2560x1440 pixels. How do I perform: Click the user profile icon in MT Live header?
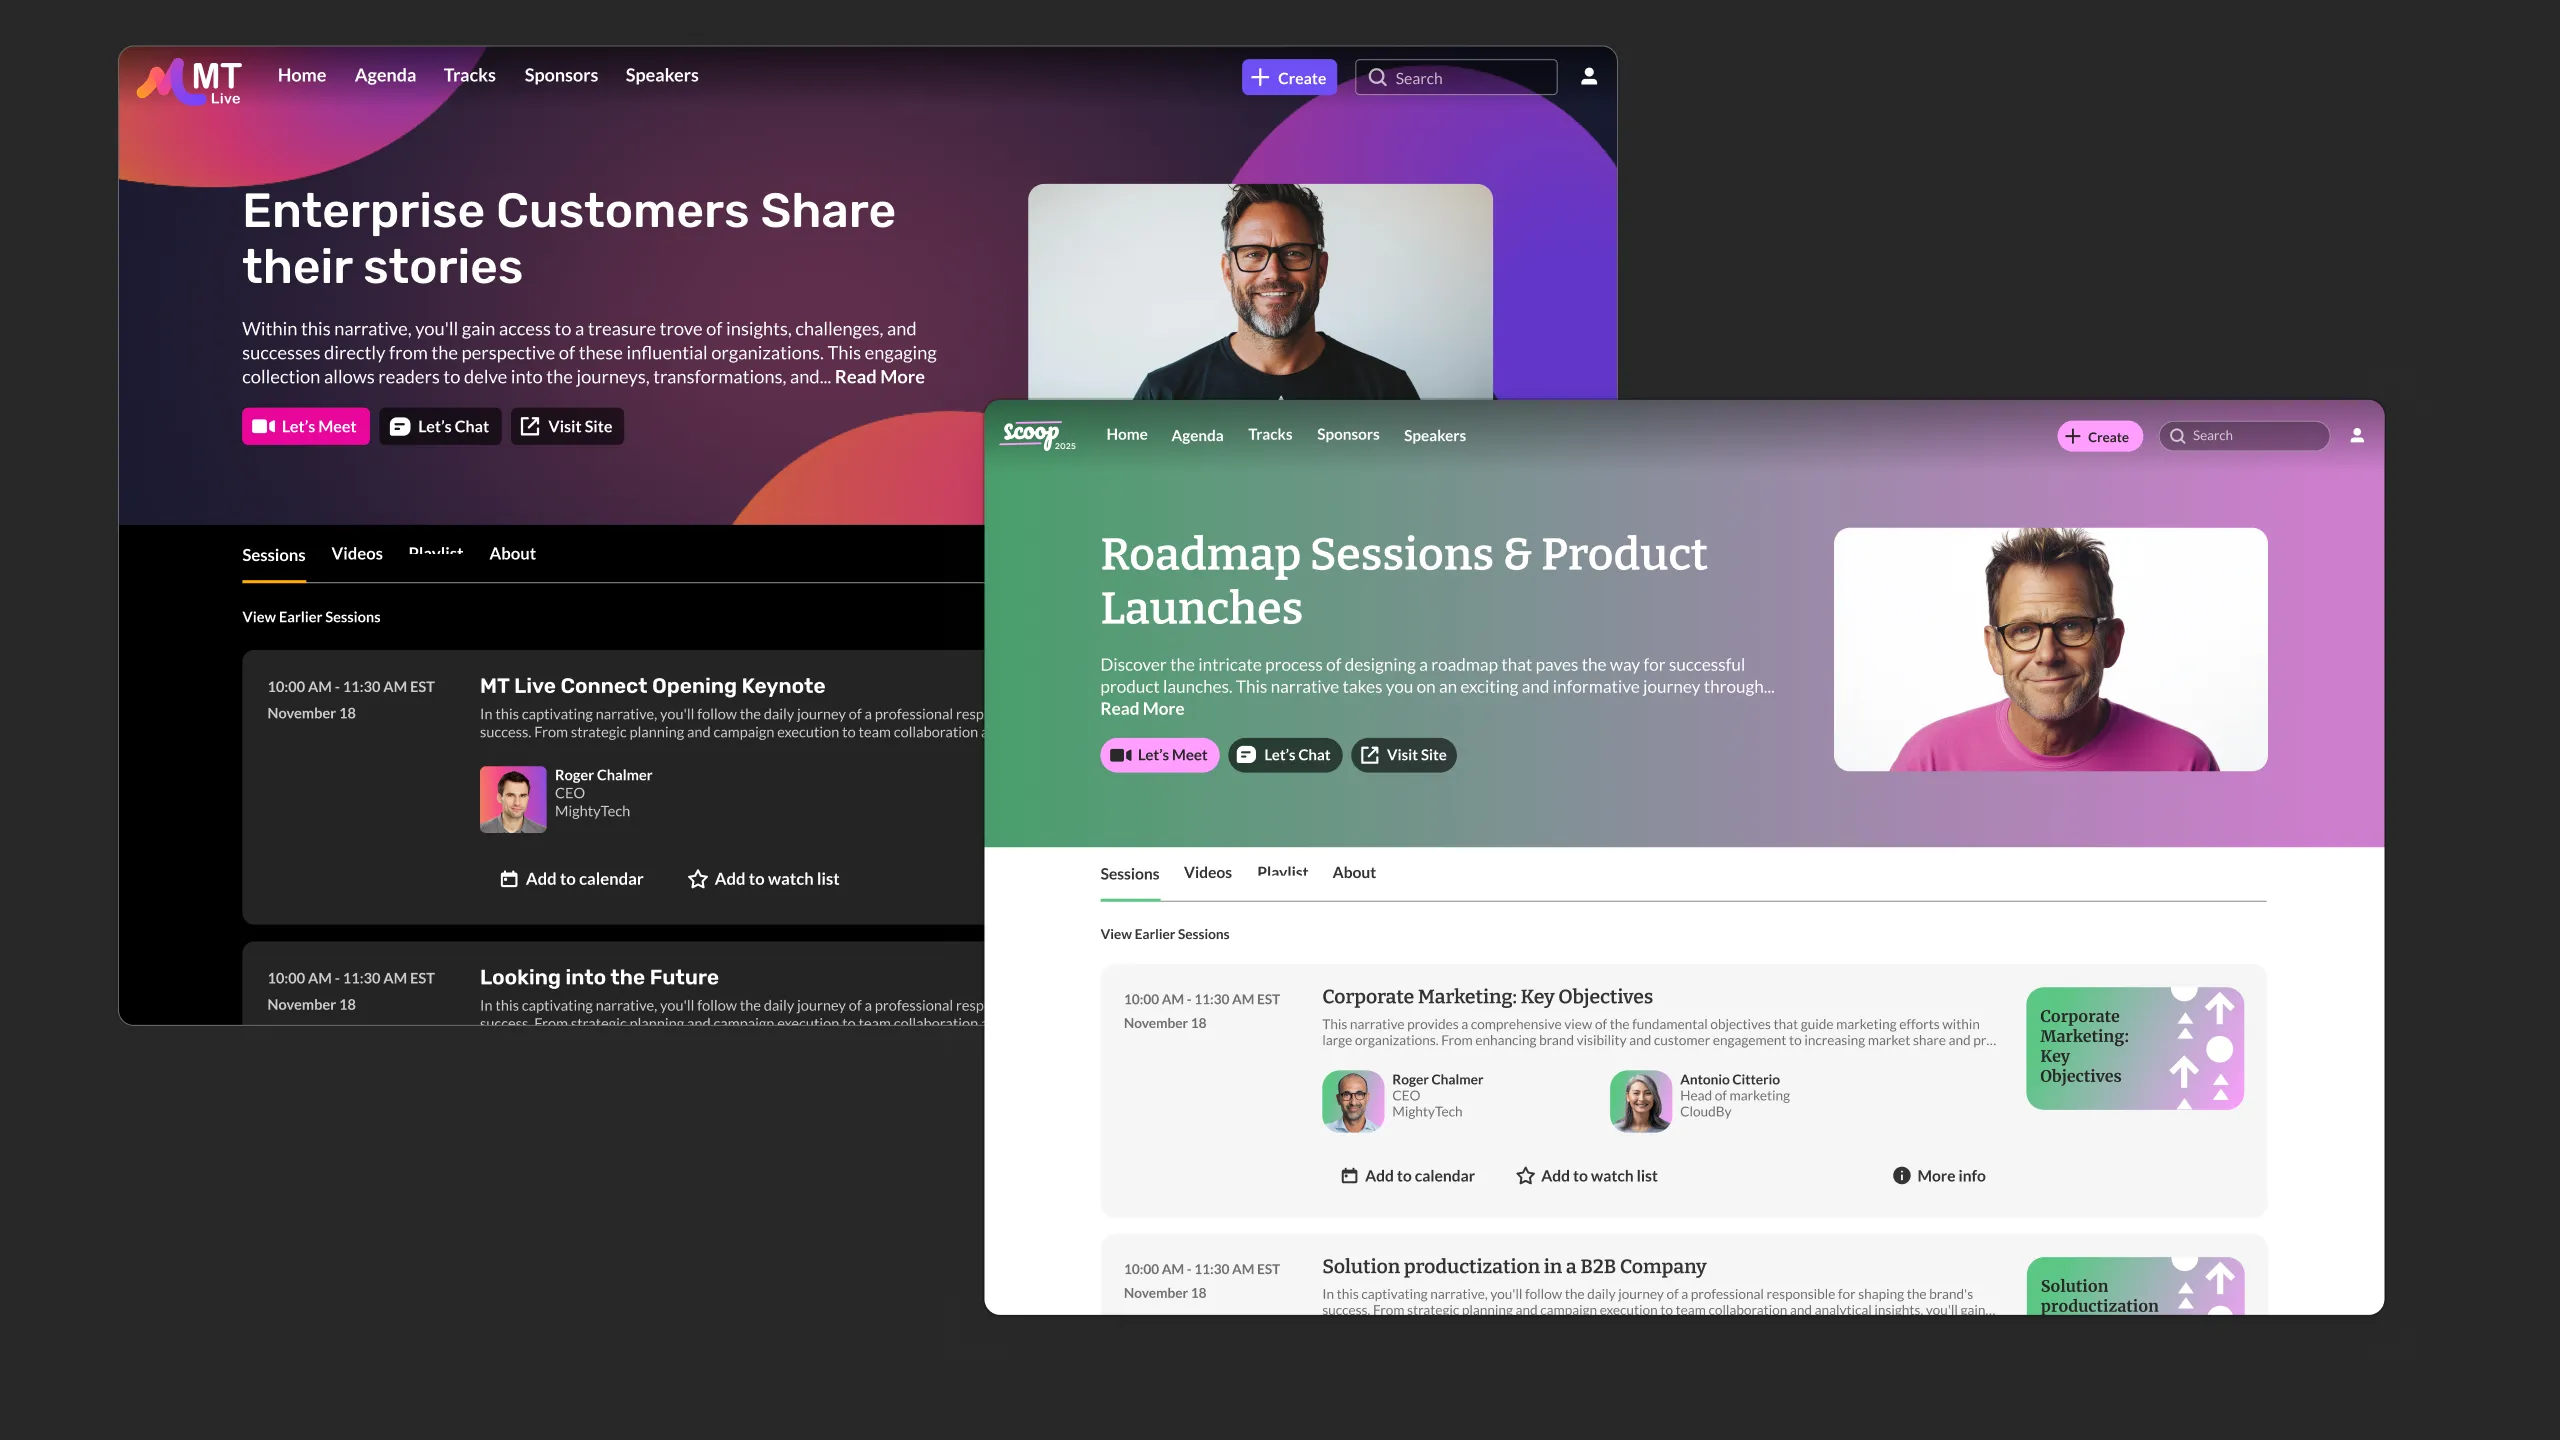pyautogui.click(x=1588, y=77)
